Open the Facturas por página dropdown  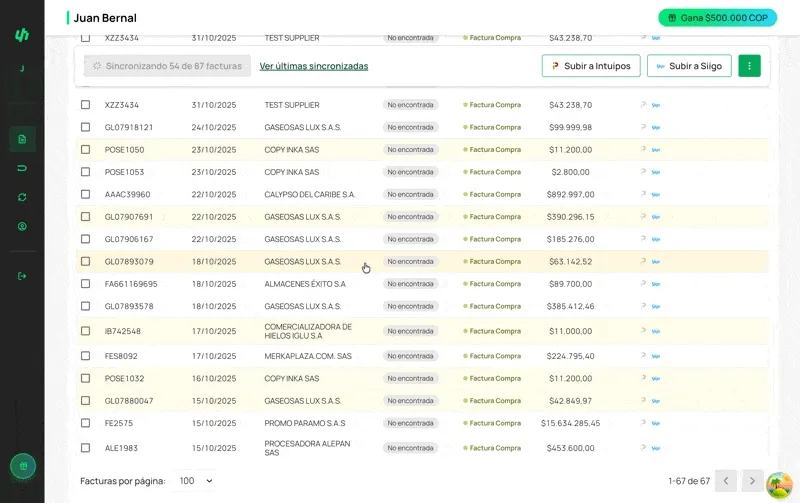(195, 481)
